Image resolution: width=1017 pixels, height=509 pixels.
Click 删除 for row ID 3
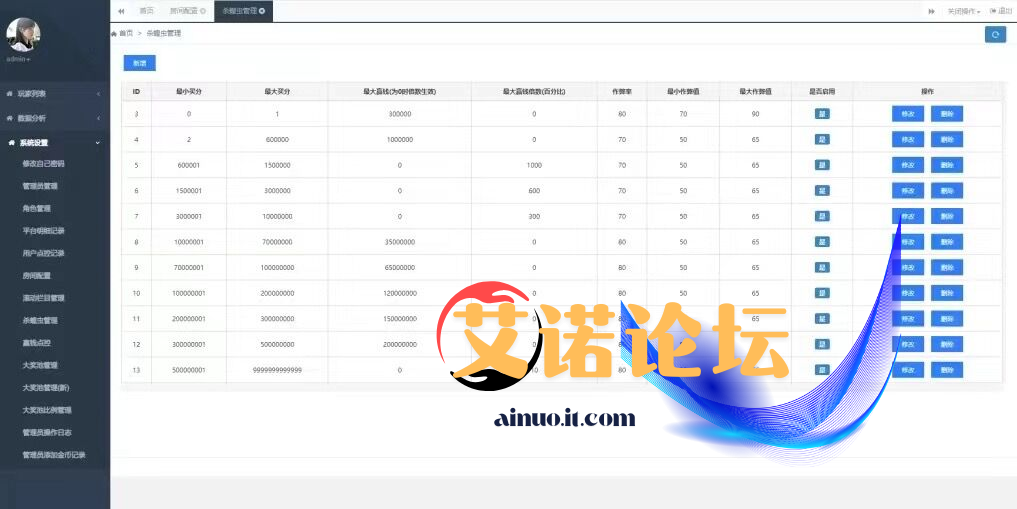[x=947, y=114]
